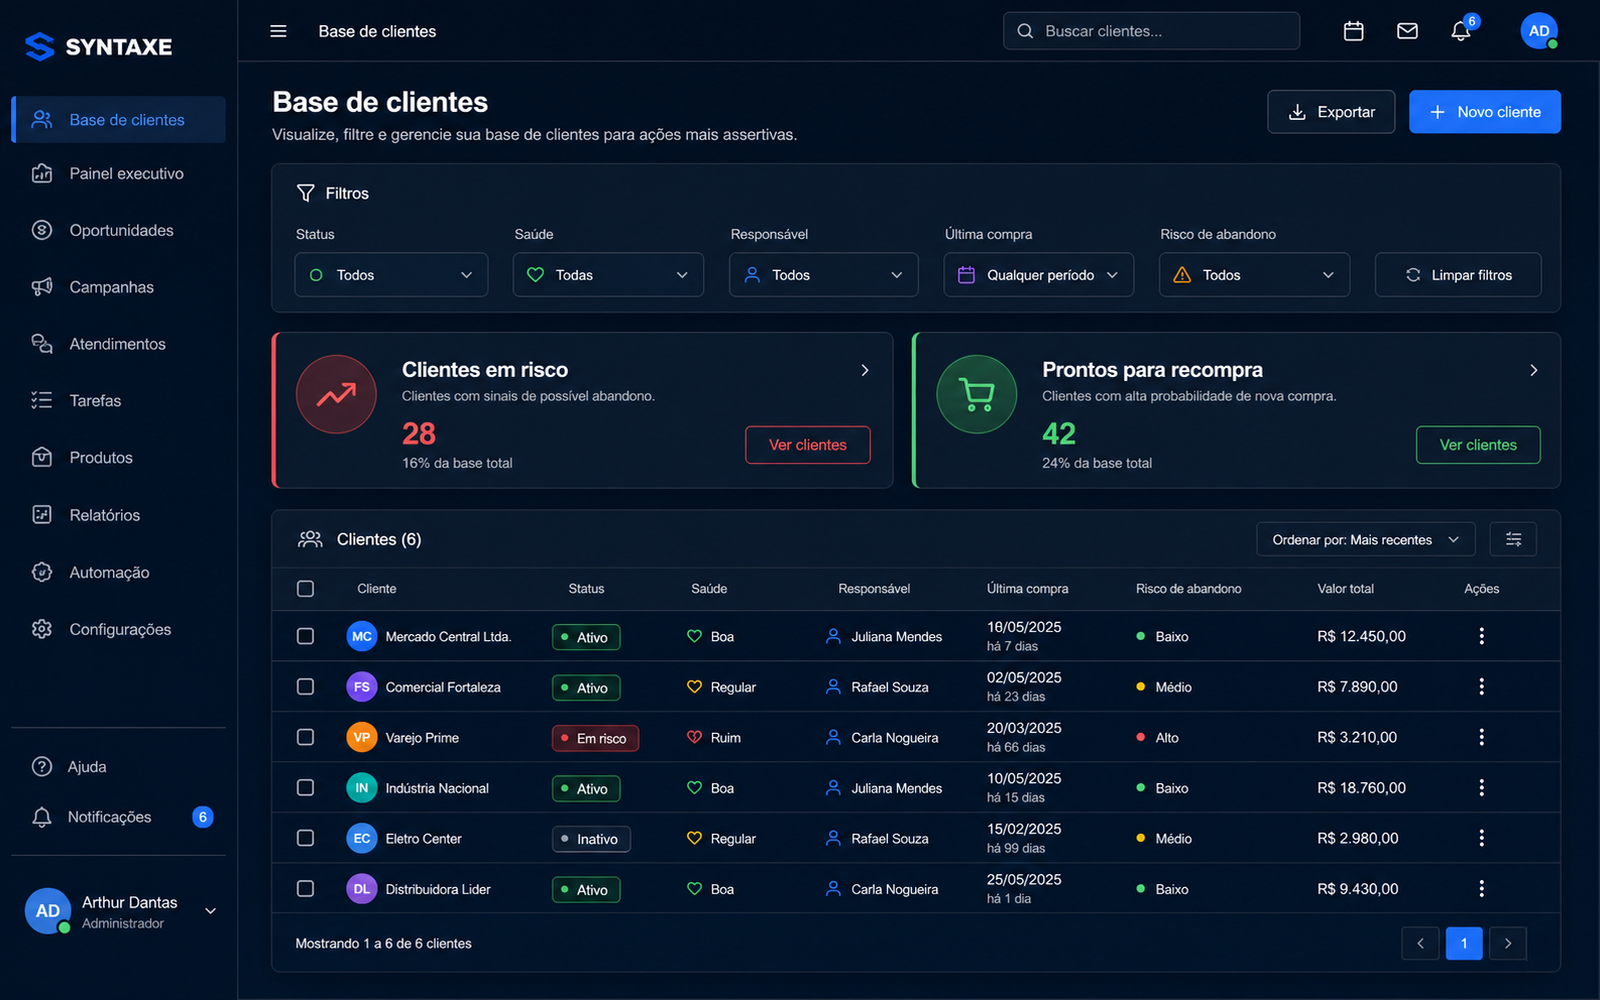Go to next page arrow
Image resolution: width=1600 pixels, height=1000 pixels.
click(x=1508, y=943)
